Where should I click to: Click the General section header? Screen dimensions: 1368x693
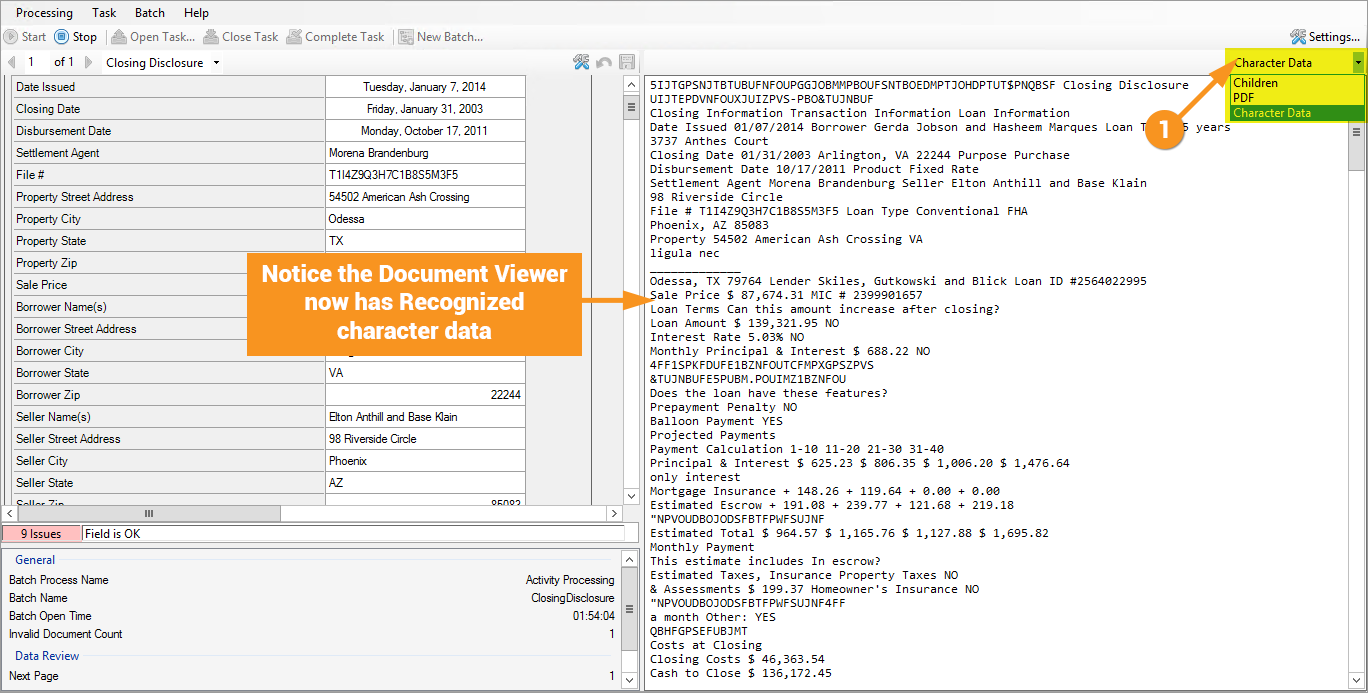click(35, 560)
